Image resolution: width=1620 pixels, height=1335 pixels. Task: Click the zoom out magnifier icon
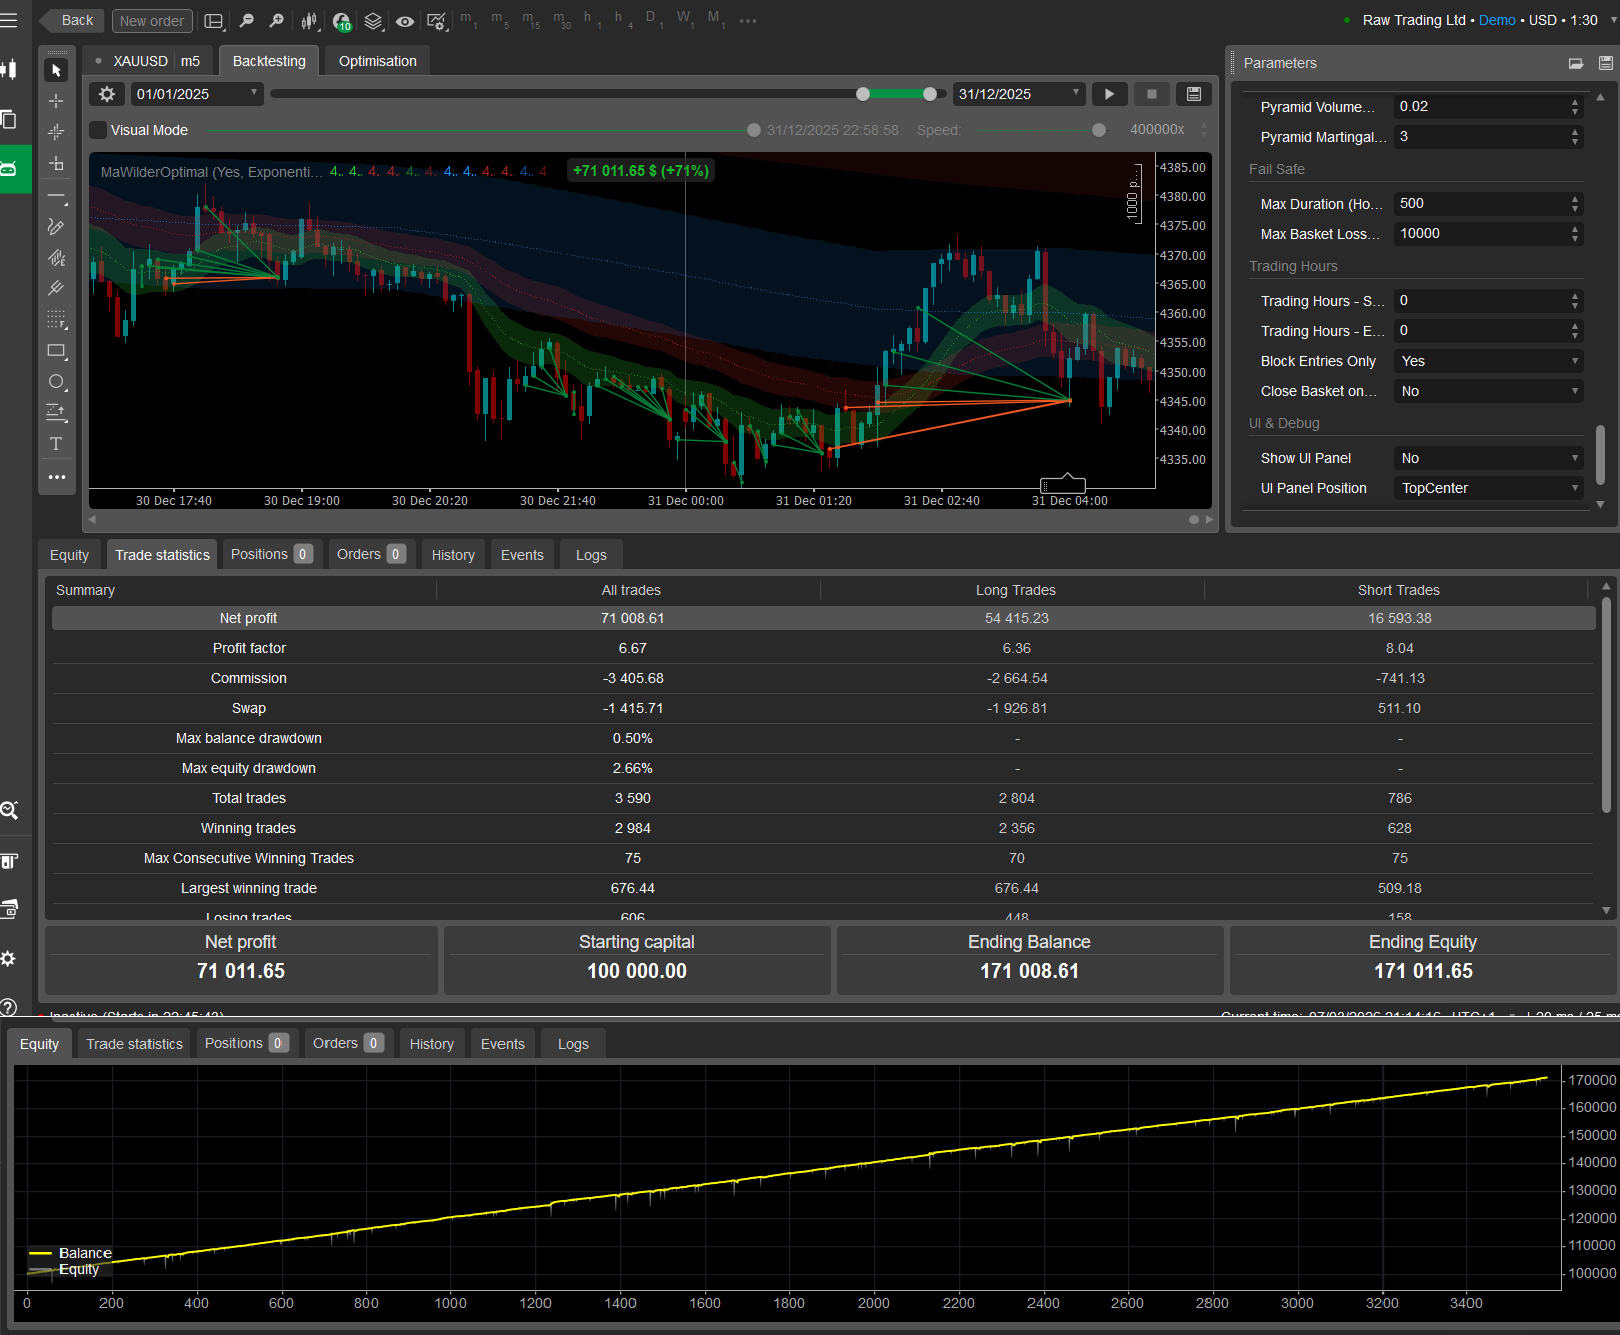(246, 21)
